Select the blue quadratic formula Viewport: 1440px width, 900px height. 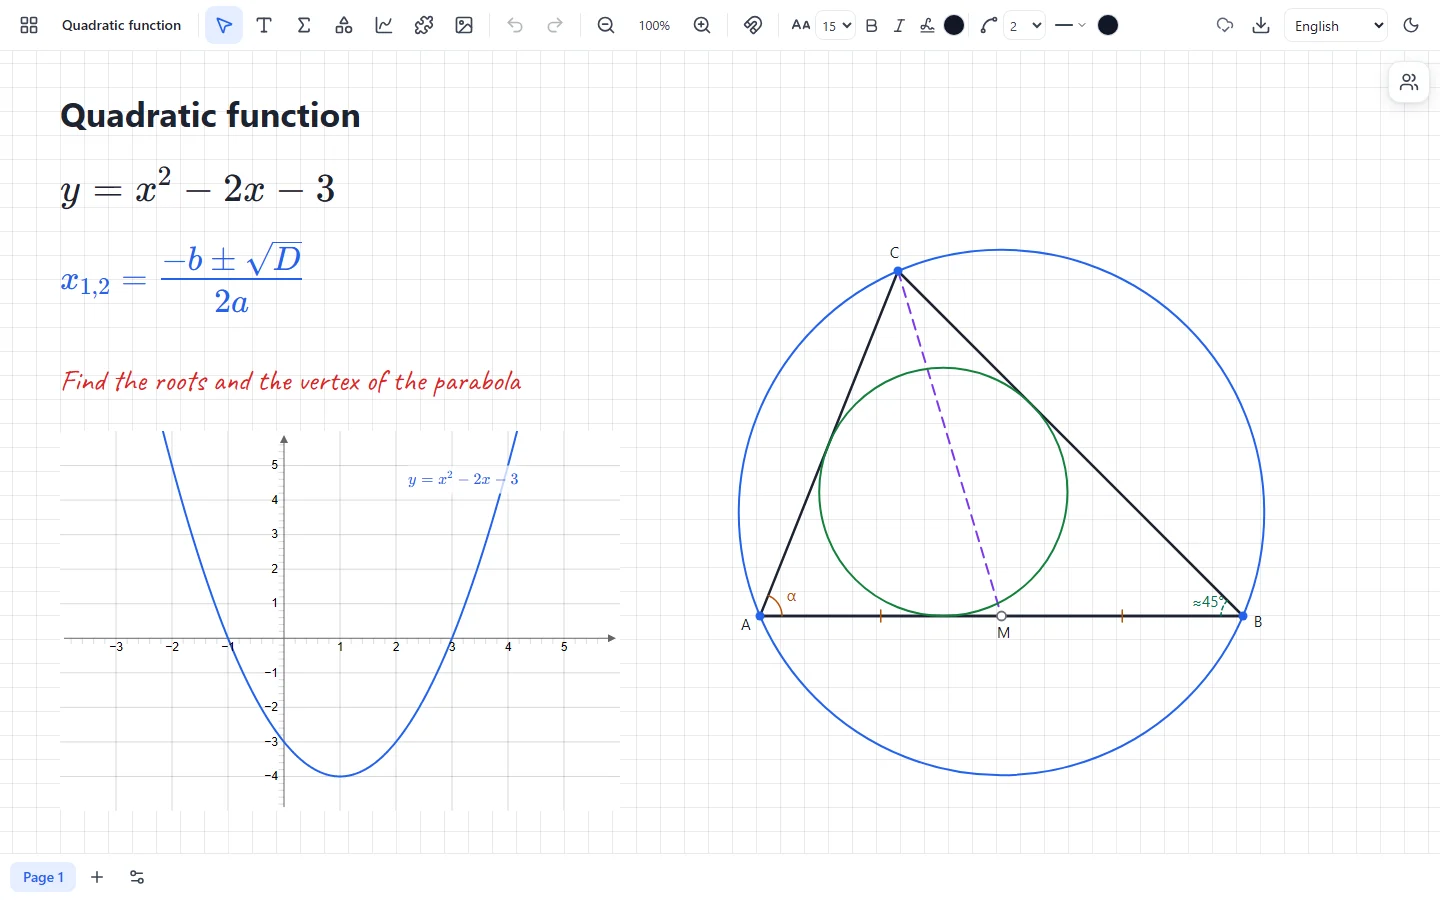pos(181,280)
